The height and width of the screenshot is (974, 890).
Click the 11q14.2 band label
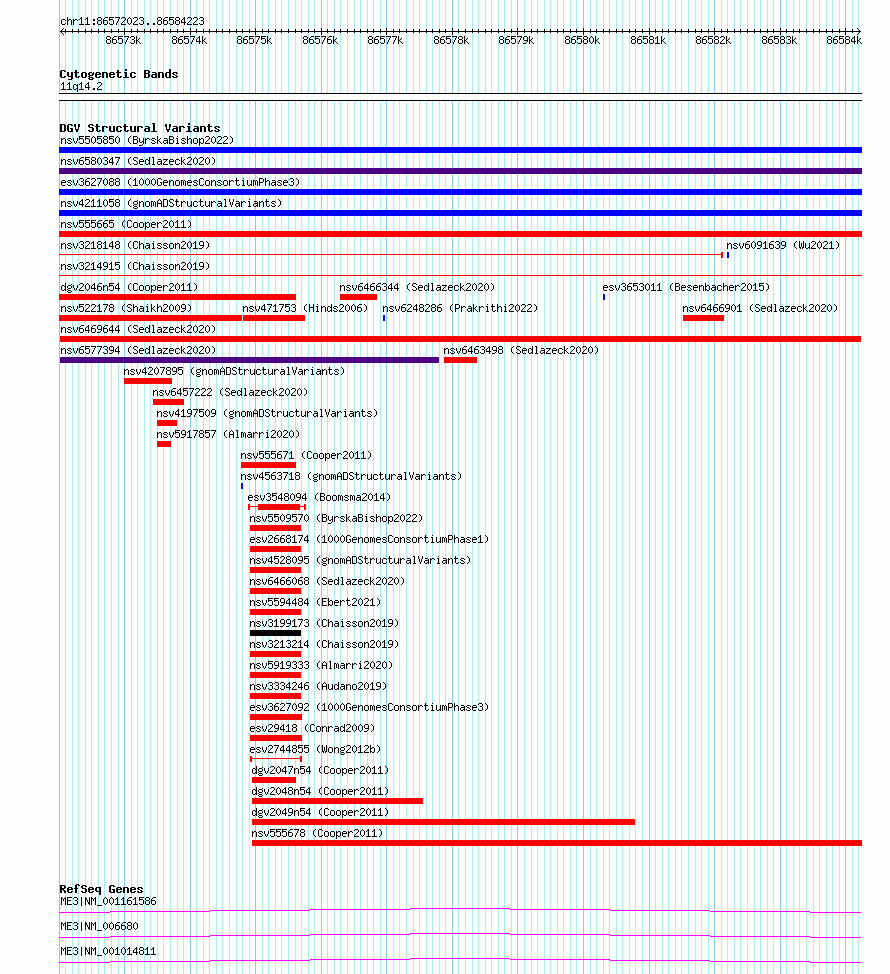(81, 86)
